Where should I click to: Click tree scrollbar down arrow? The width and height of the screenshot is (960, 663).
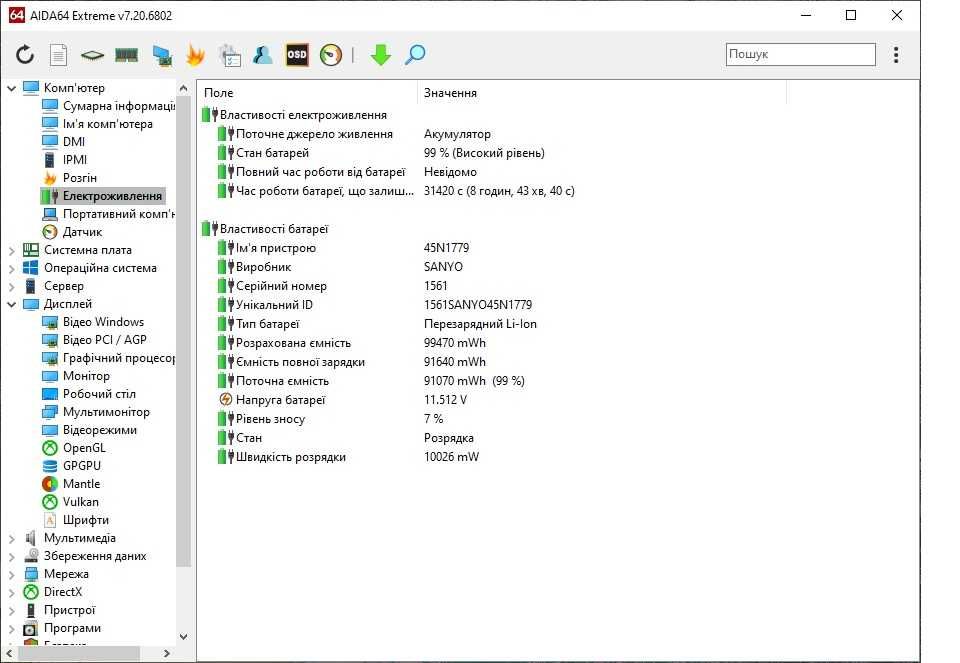tap(183, 637)
